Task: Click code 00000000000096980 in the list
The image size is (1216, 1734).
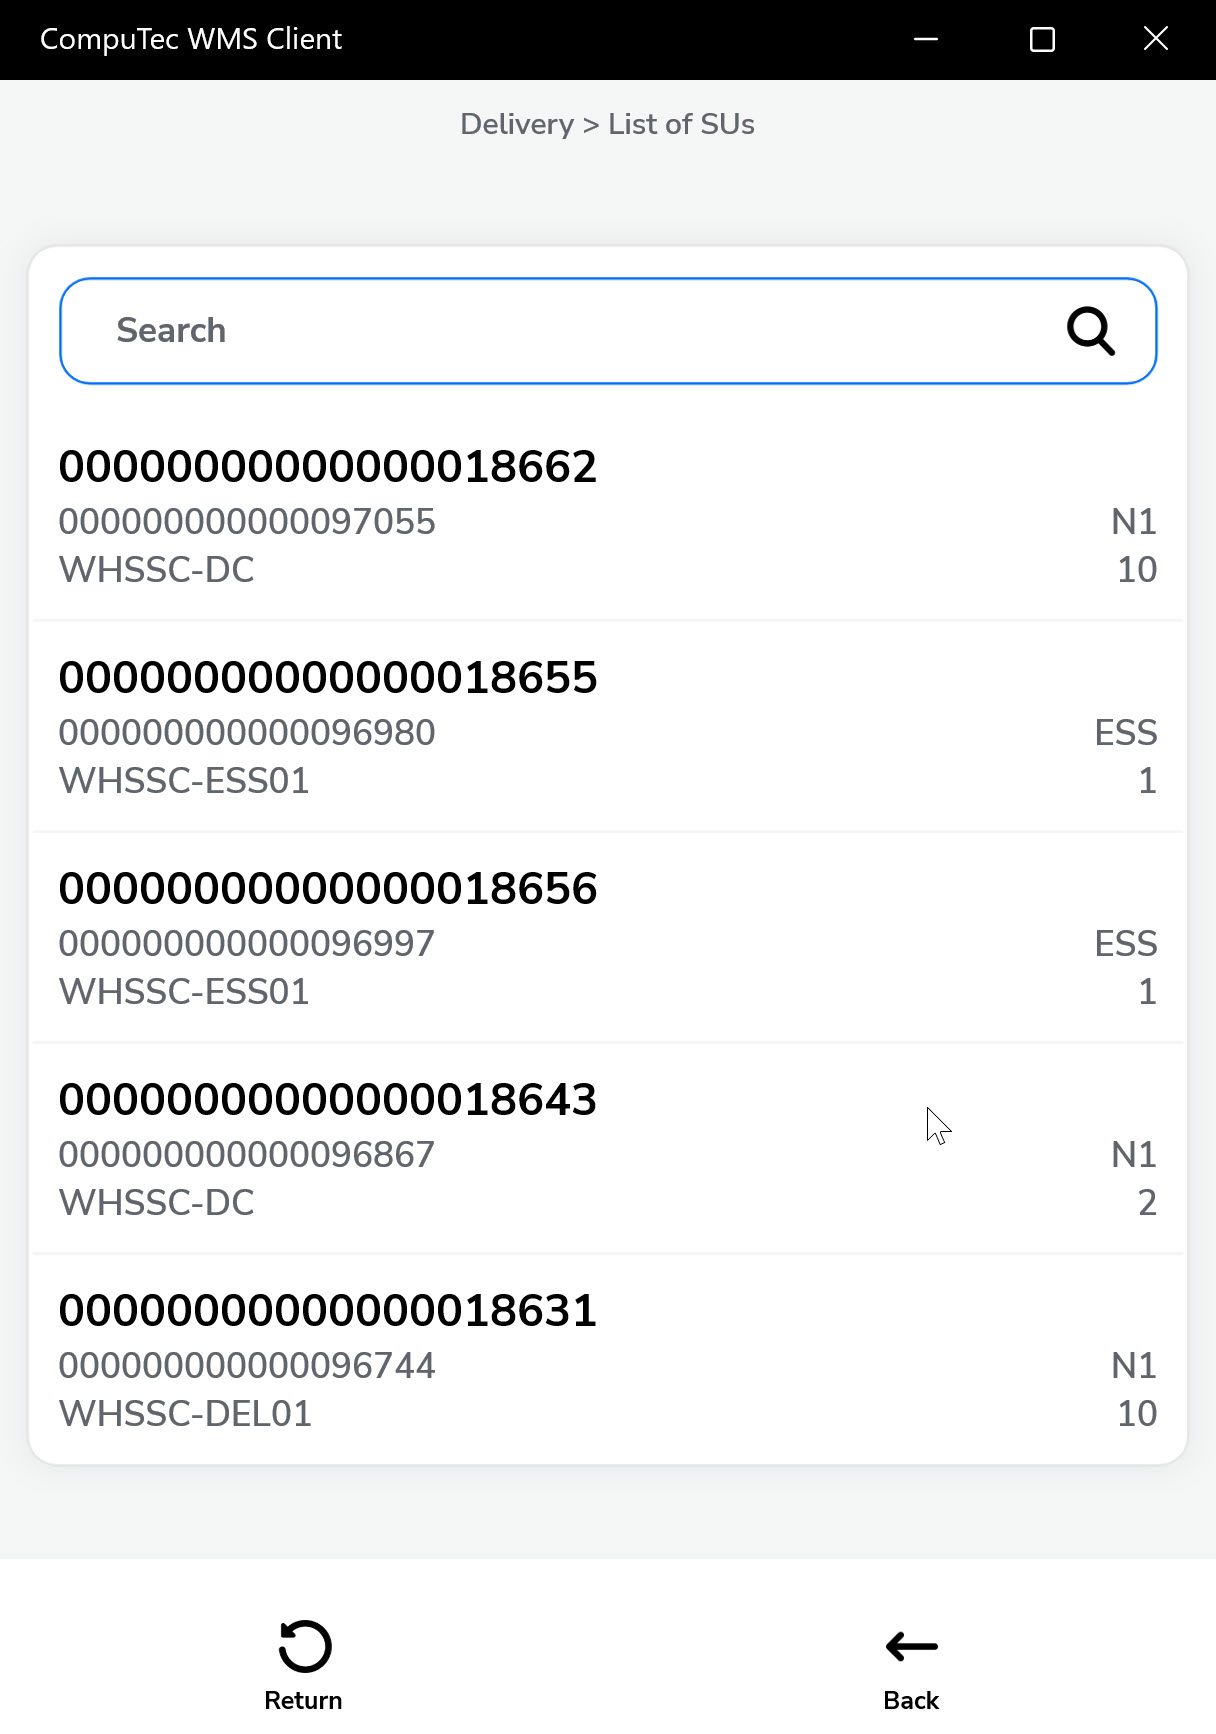Action: click(x=247, y=733)
